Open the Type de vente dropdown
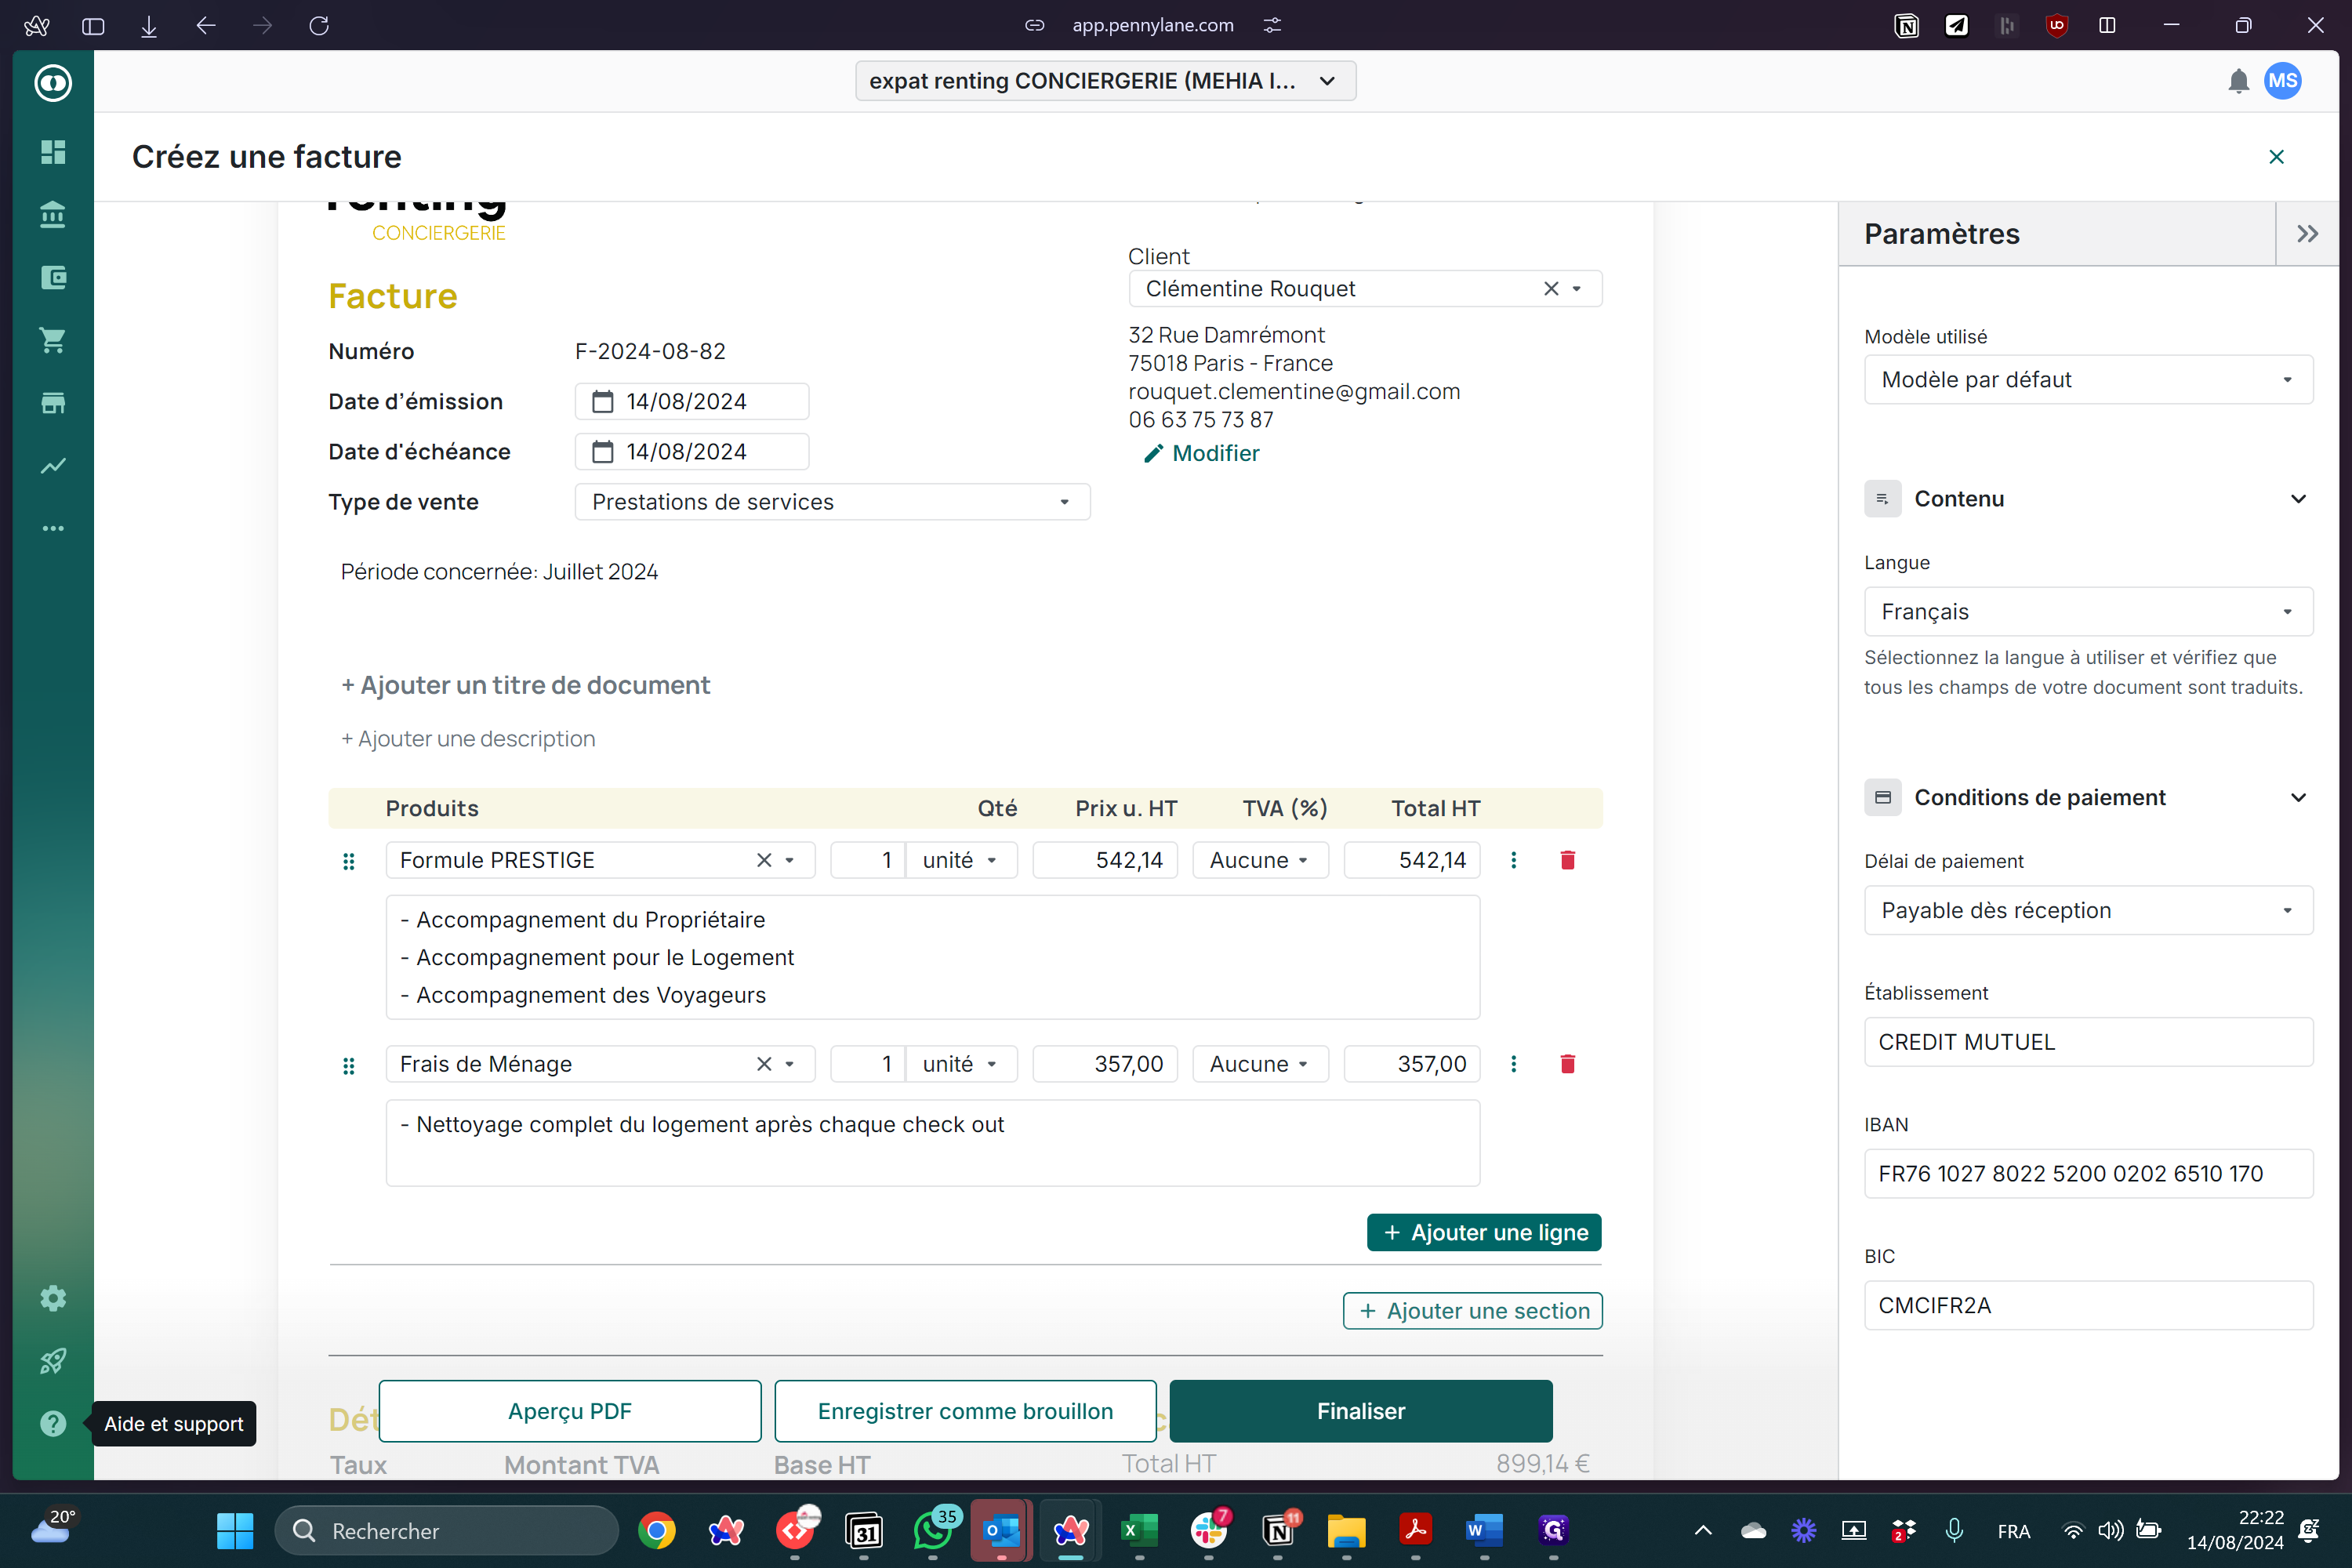 tap(832, 502)
